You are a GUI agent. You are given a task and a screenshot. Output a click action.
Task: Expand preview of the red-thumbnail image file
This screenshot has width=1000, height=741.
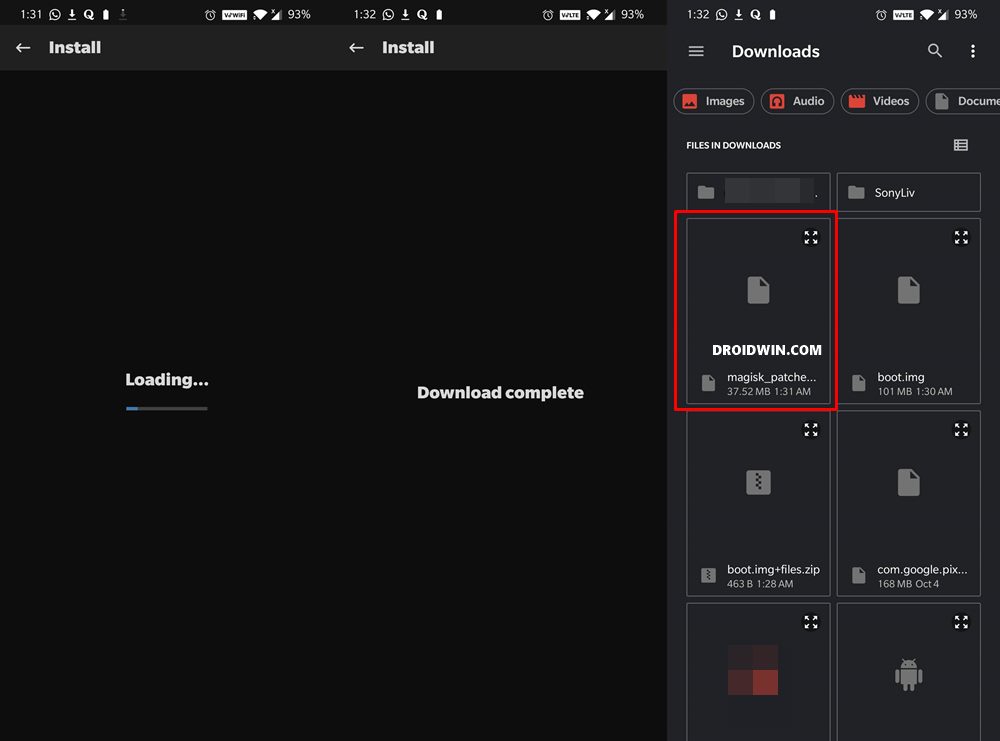point(811,622)
